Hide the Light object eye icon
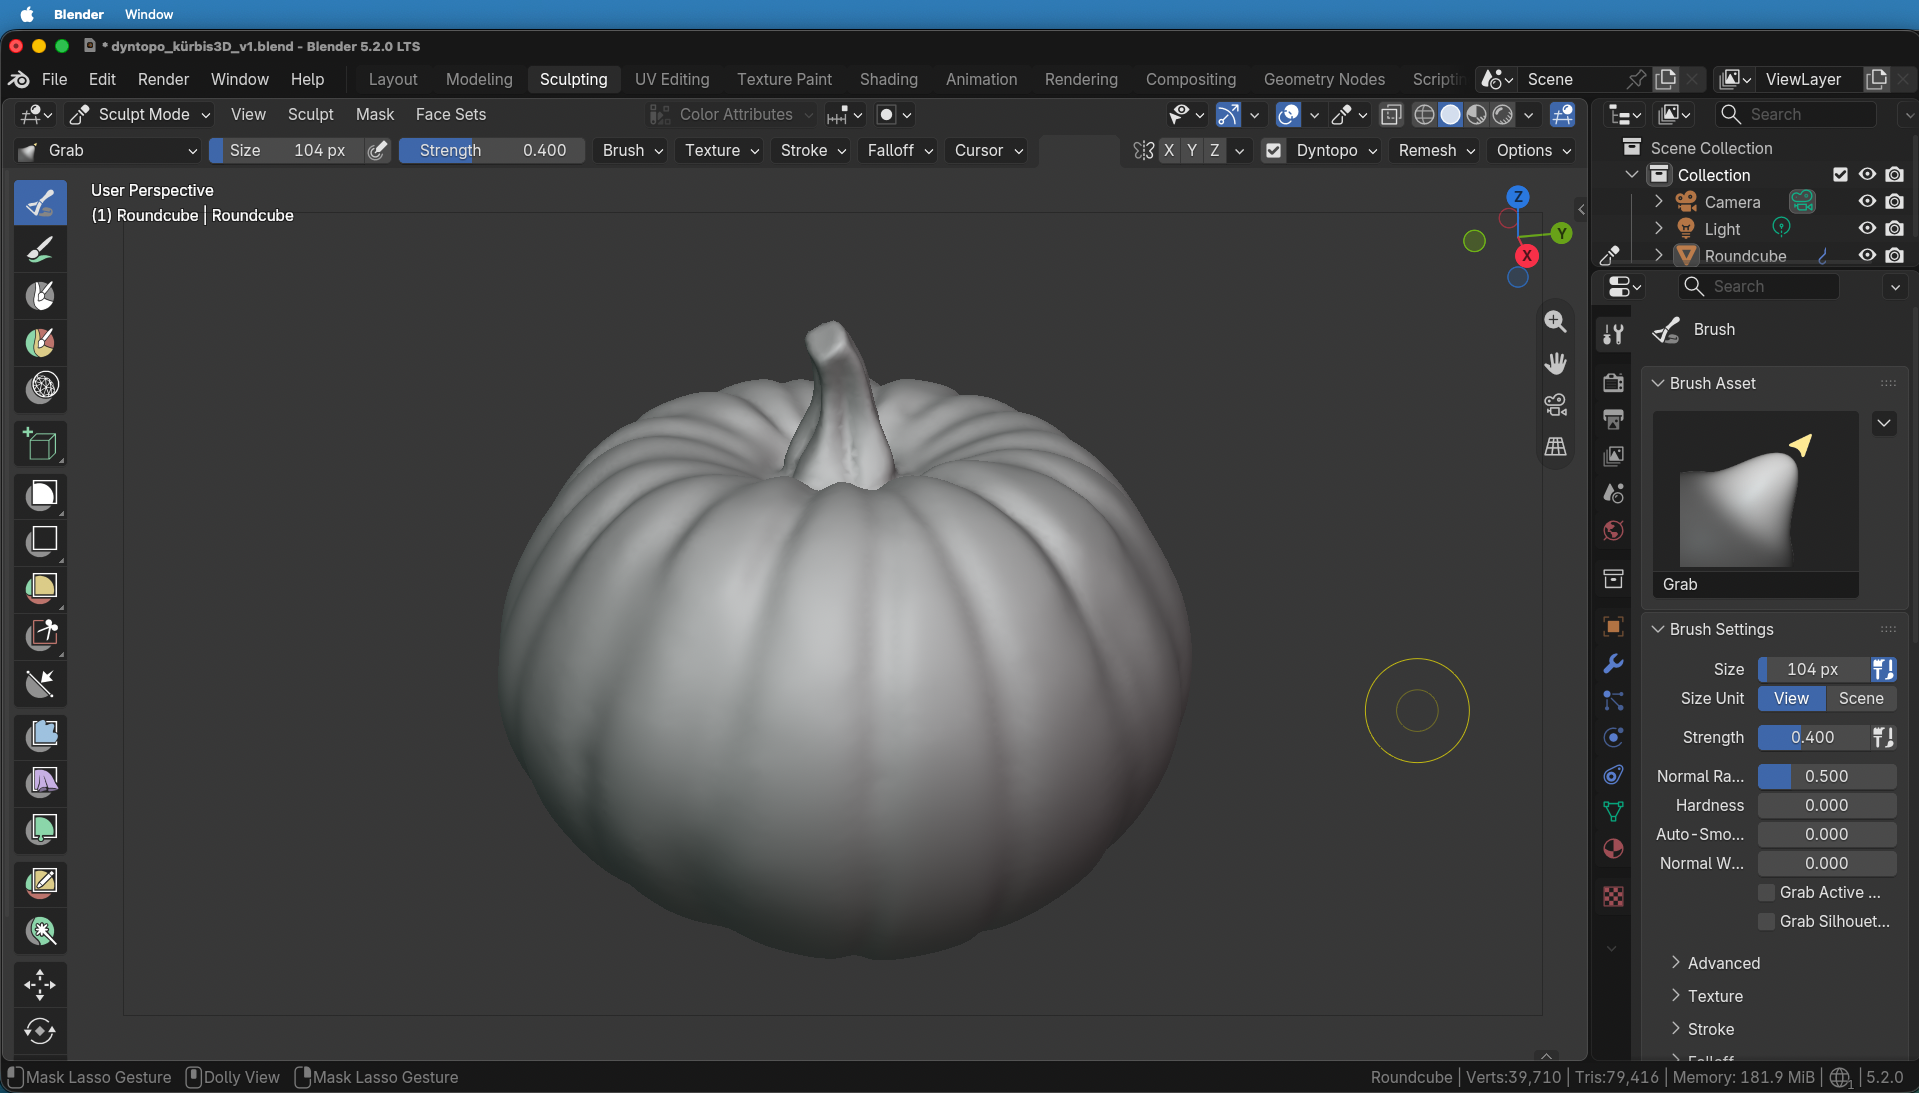This screenshot has height=1093, width=1919. coord(1867,228)
